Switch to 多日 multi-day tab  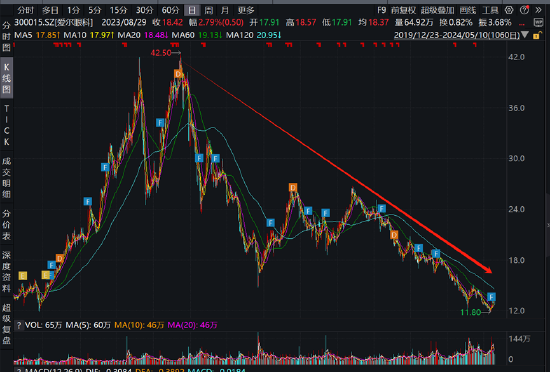tap(50, 10)
